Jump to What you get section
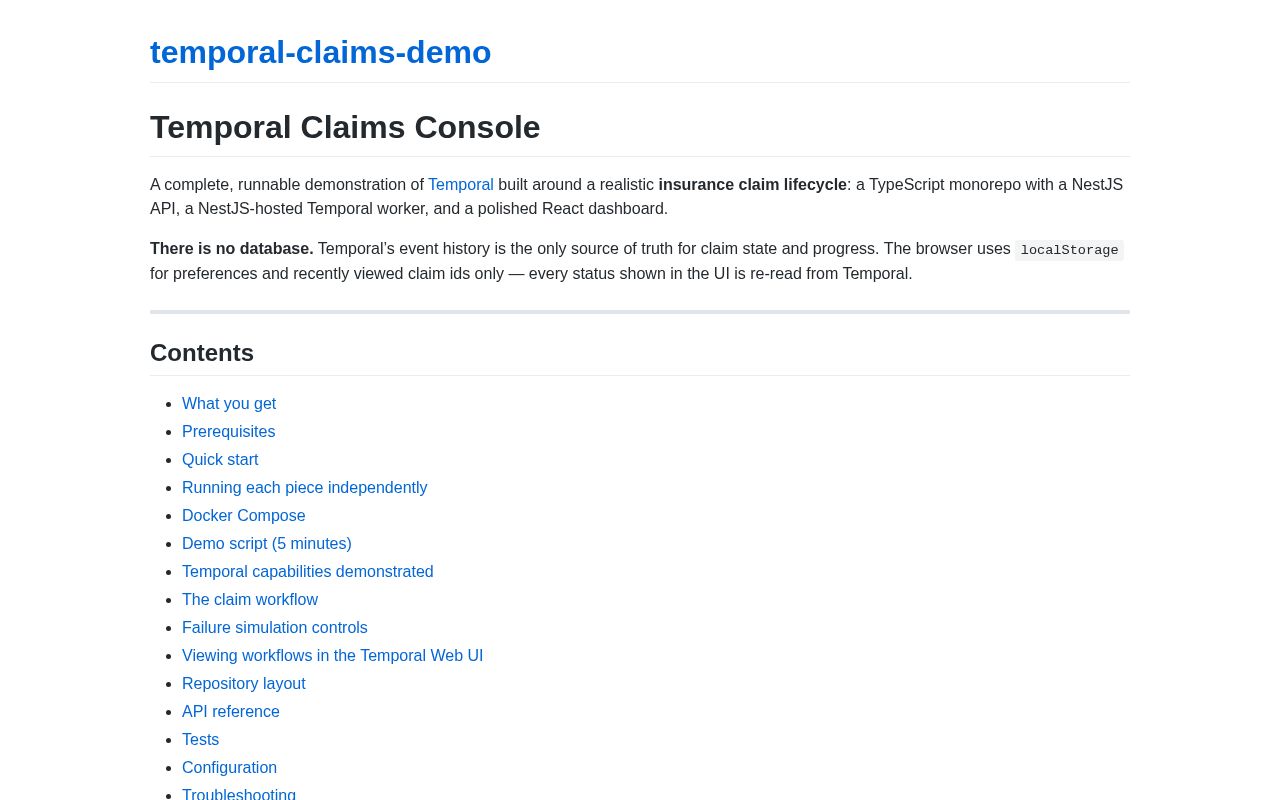Viewport: 1280px width, 800px height. tap(229, 404)
